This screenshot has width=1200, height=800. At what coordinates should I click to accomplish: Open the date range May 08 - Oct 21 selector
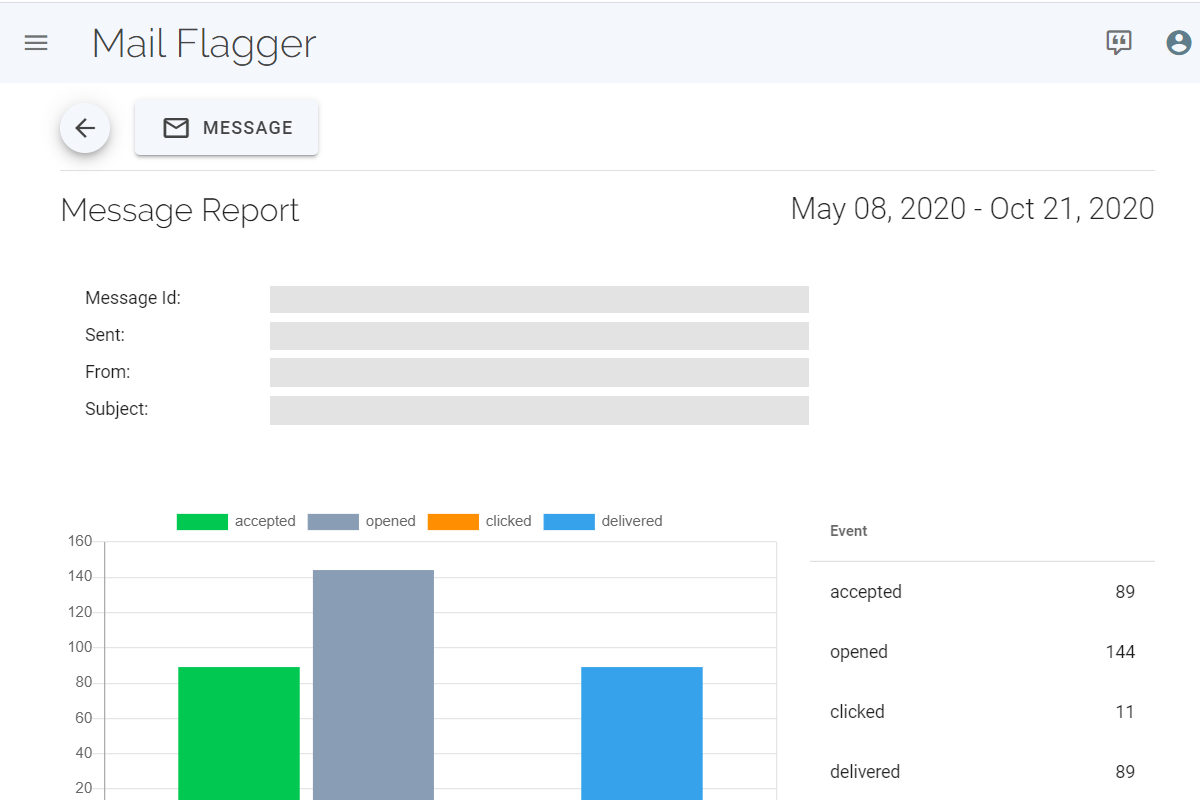click(x=971, y=209)
